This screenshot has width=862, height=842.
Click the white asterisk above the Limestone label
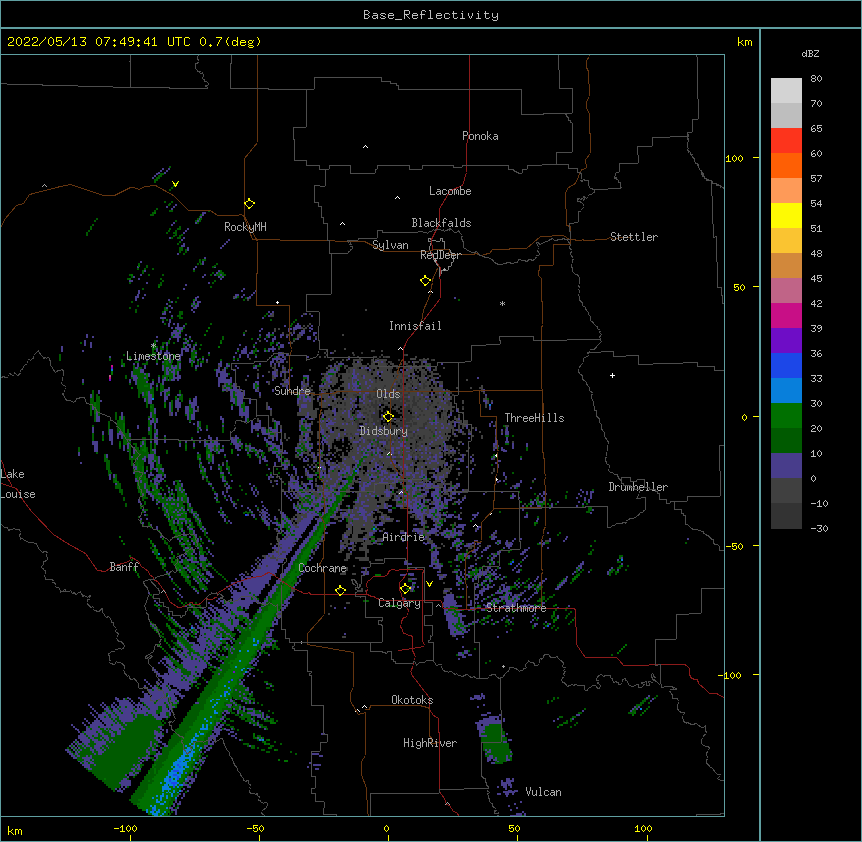pyautogui.click(x=154, y=346)
